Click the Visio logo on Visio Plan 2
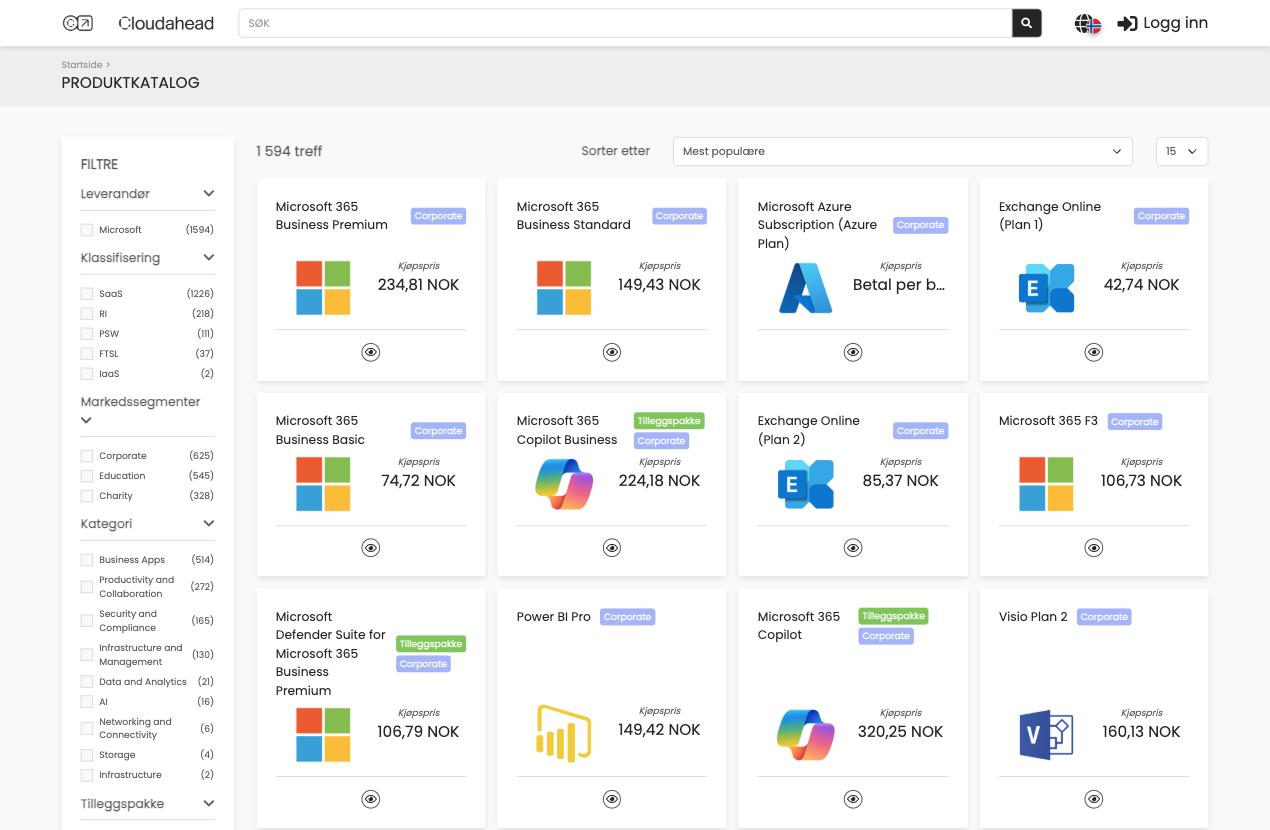The height and width of the screenshot is (830, 1270). coord(1046,735)
